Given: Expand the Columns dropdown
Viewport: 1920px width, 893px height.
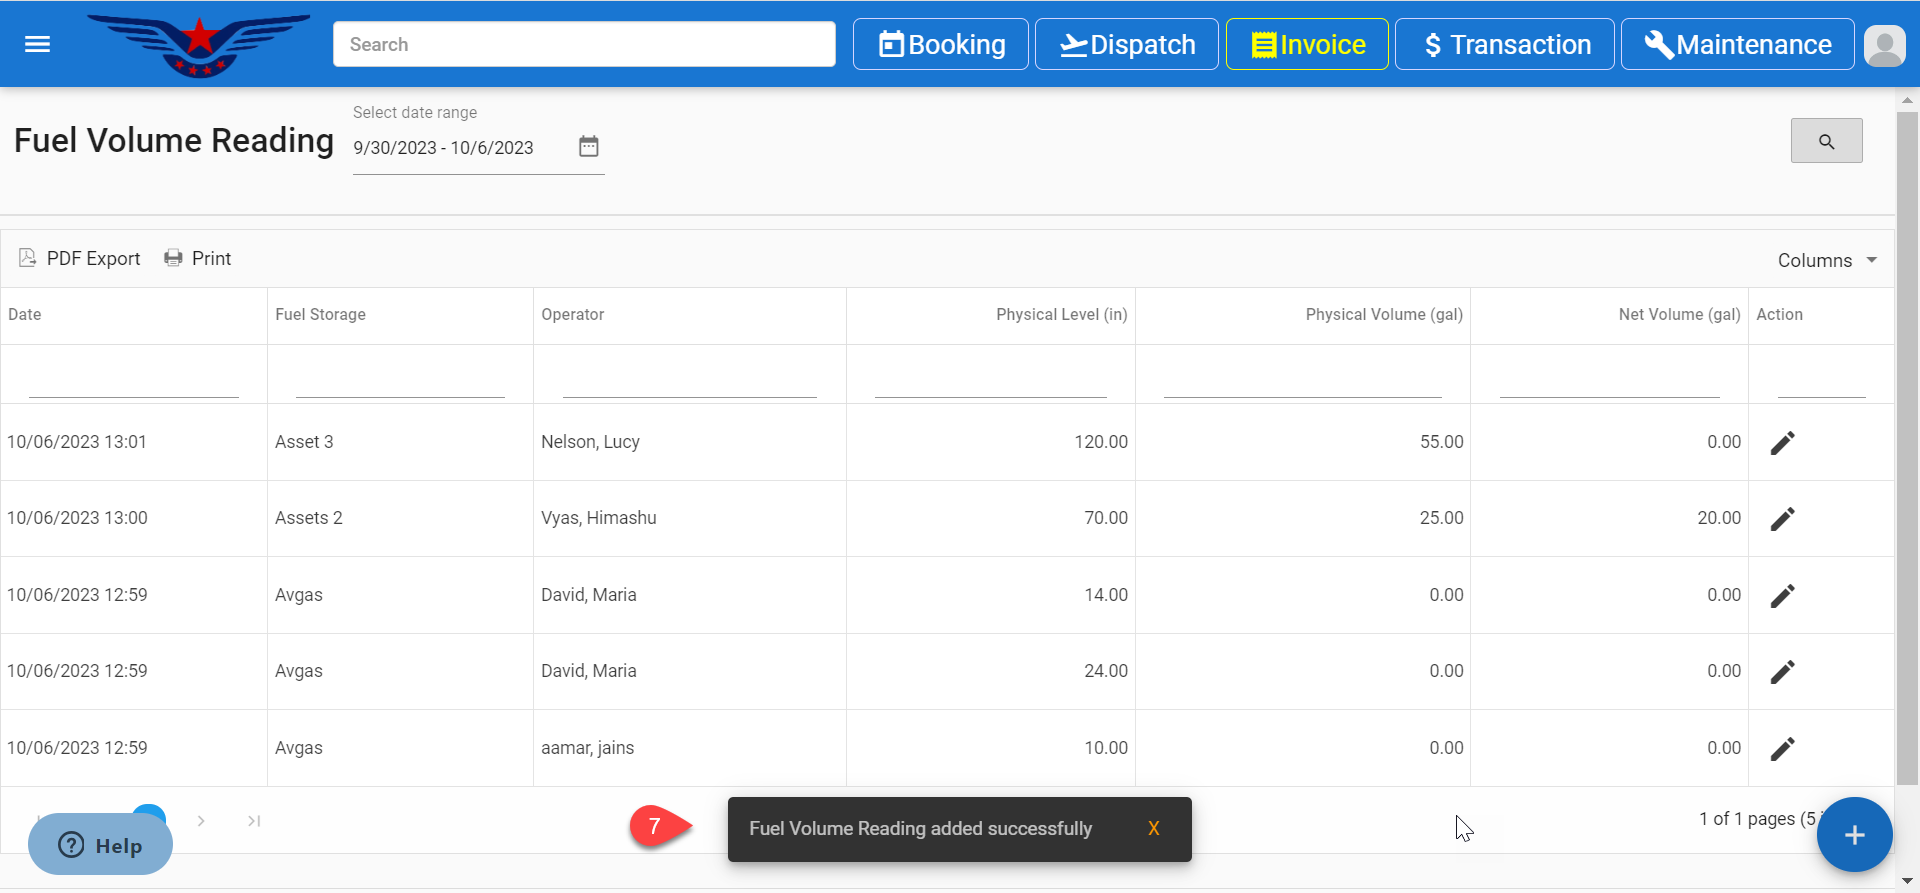Looking at the screenshot, I should pos(1826,260).
